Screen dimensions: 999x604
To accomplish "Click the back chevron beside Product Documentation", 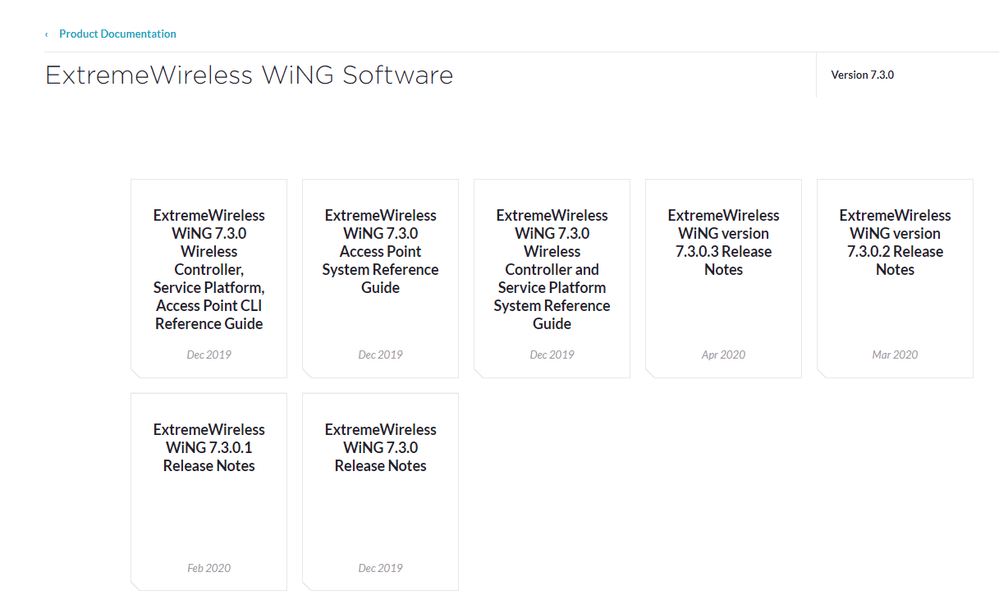I will click(46, 35).
